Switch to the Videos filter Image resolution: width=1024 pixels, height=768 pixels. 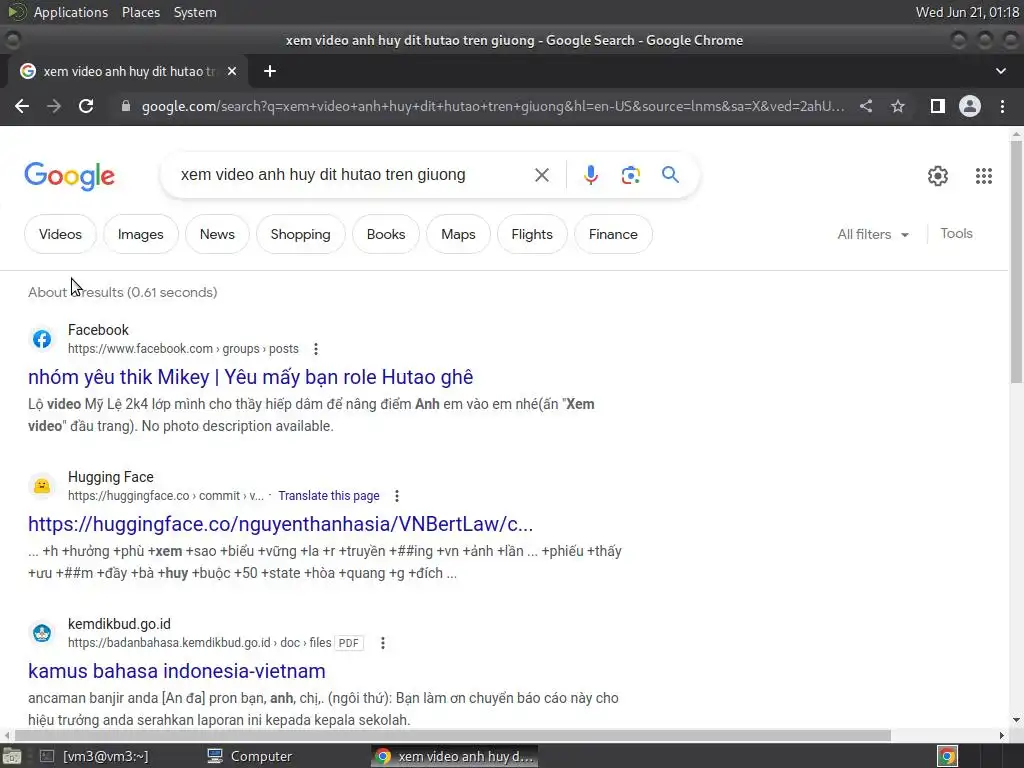60,234
